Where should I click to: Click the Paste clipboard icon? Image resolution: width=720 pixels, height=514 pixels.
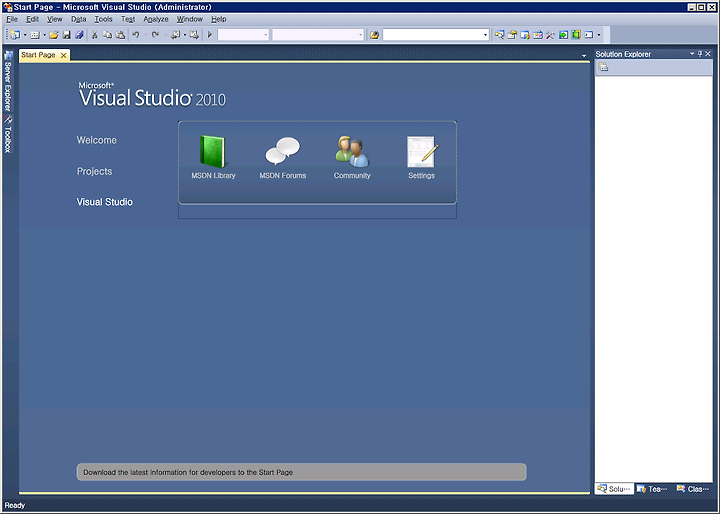pyautogui.click(x=120, y=35)
